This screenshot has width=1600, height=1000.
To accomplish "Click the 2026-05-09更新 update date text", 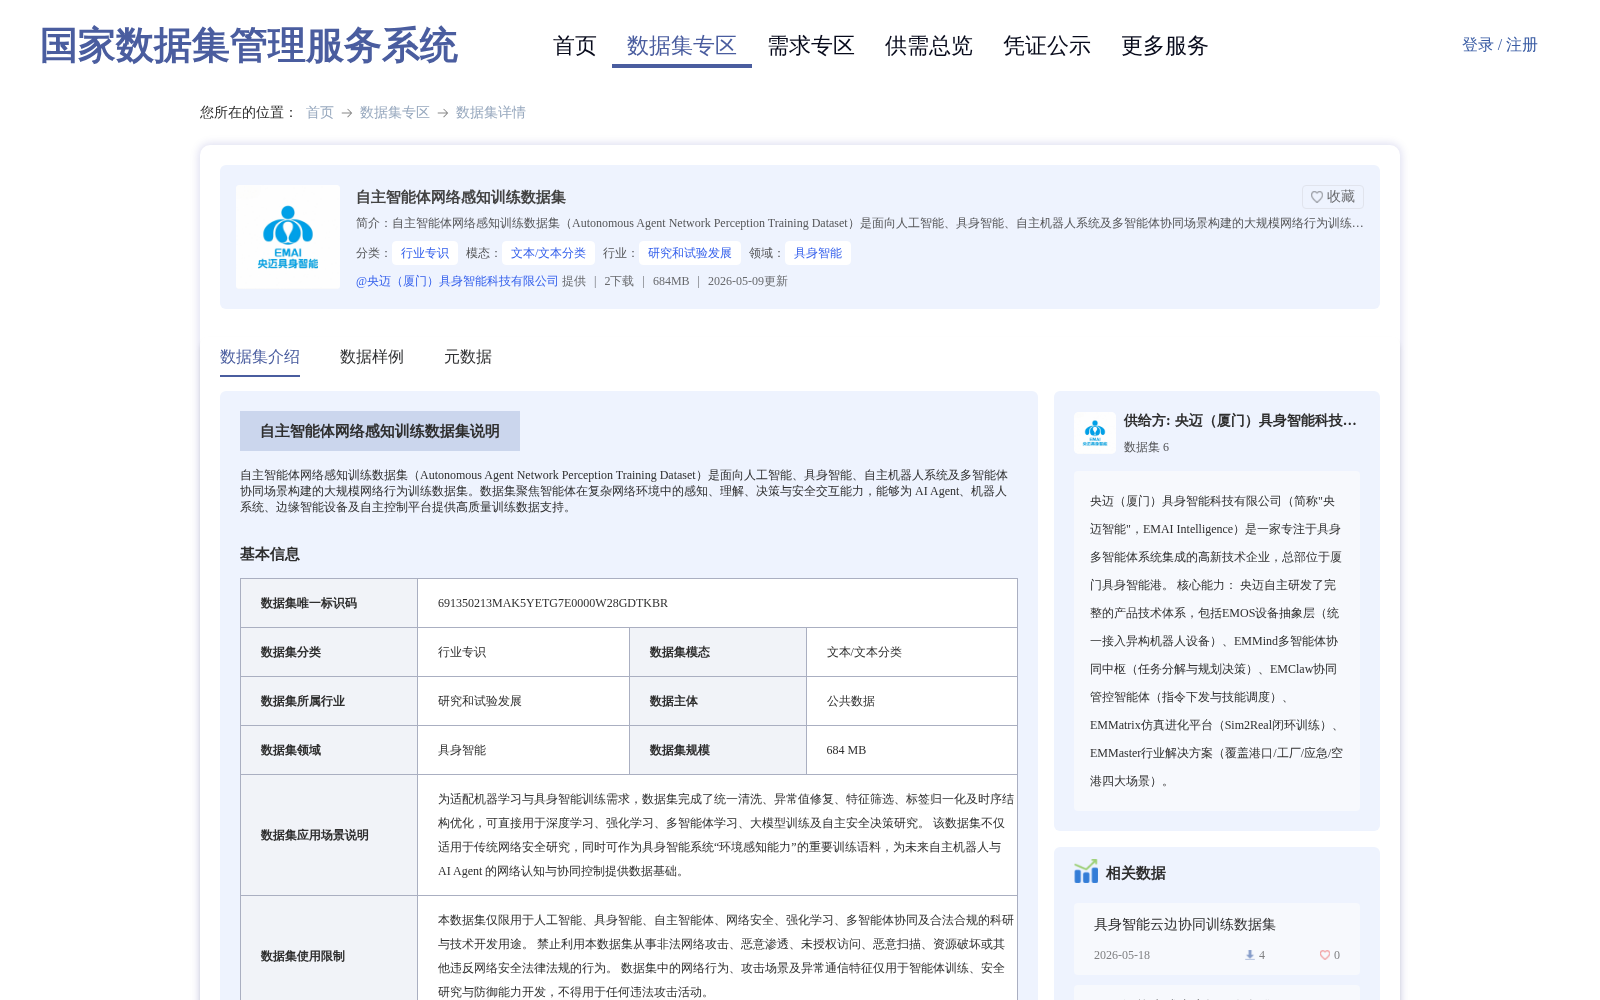I will click(748, 281).
